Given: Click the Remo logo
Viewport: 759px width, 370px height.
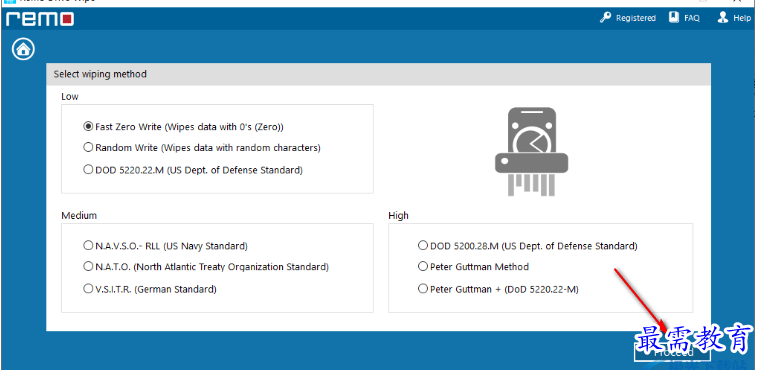Looking at the screenshot, I should [40, 19].
